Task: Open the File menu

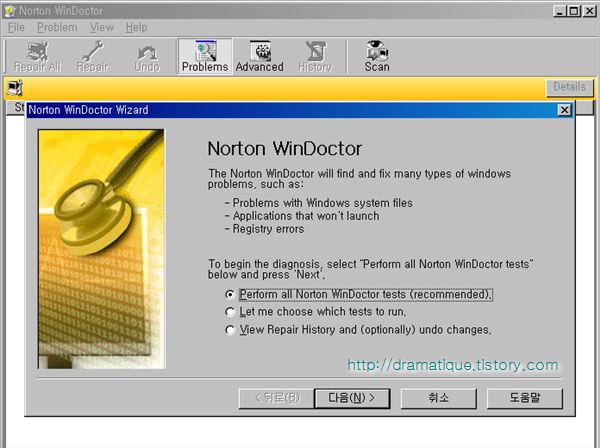Action: 16,28
